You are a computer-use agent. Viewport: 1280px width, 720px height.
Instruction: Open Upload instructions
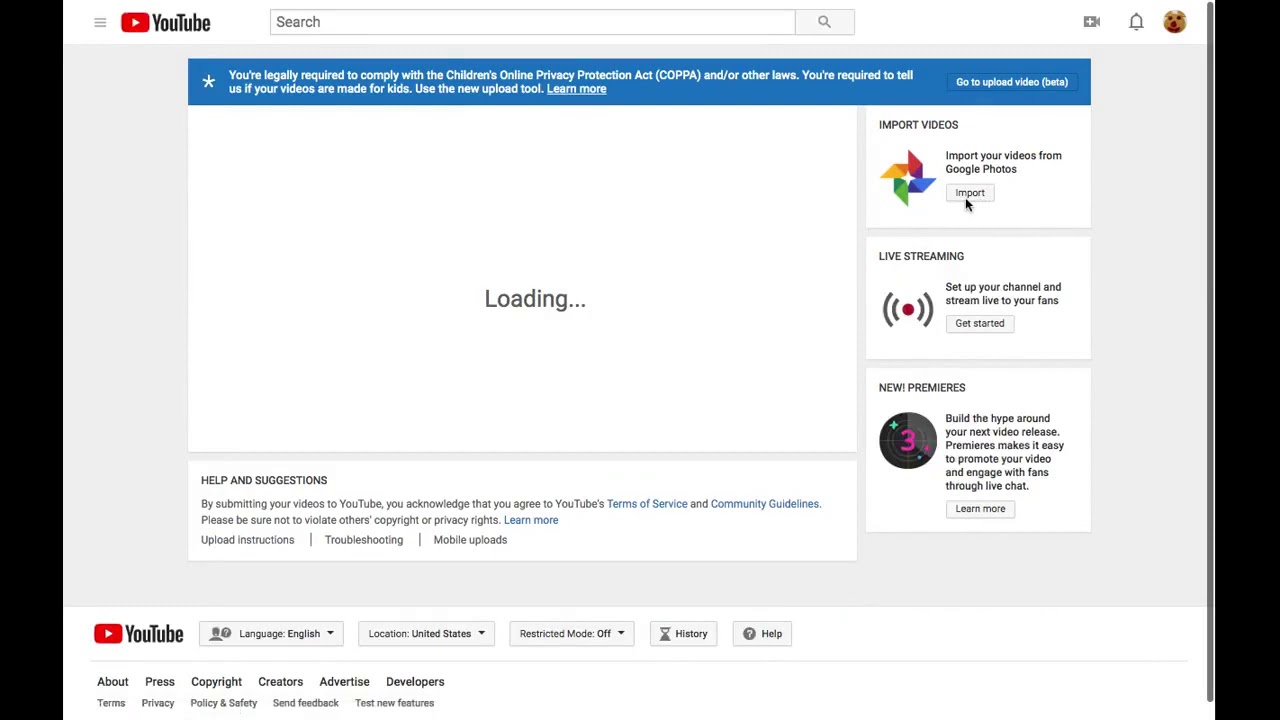click(x=248, y=540)
